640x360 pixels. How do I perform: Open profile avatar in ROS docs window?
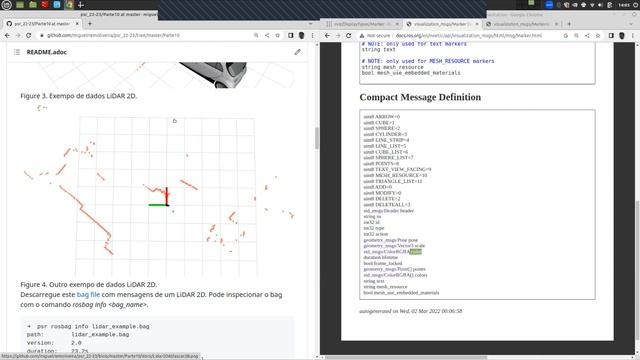(622, 36)
